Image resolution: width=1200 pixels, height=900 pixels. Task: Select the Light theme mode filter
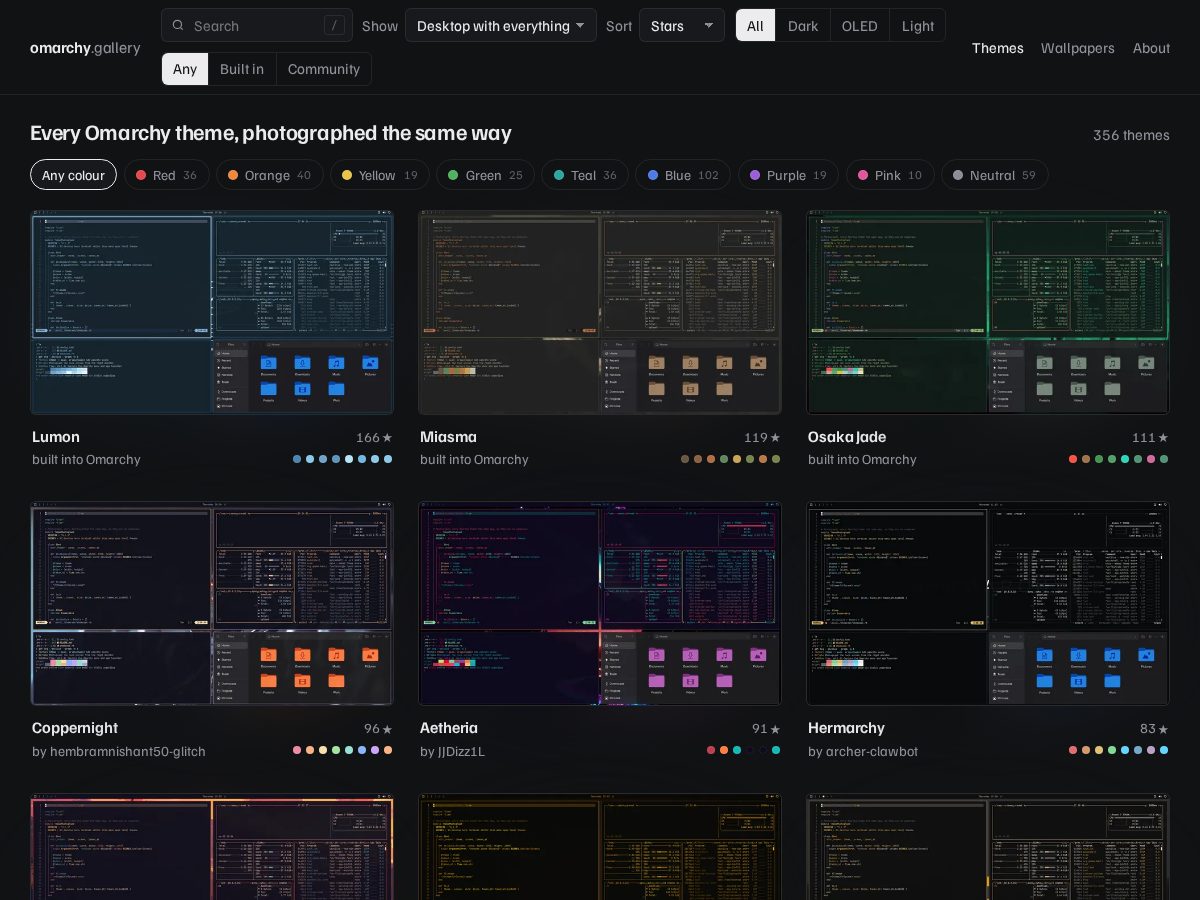[x=918, y=26]
